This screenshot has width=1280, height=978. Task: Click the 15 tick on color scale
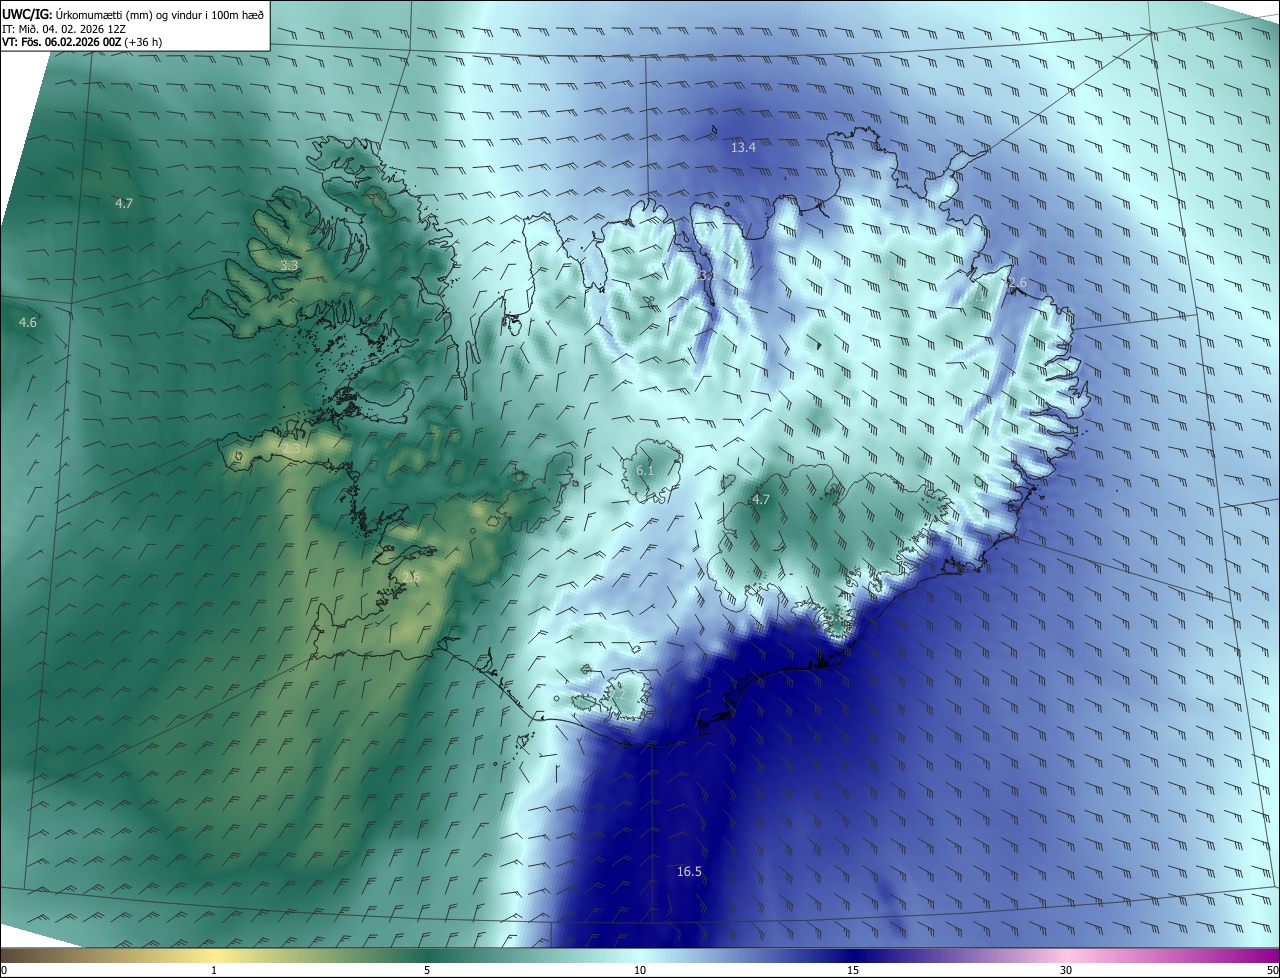pyautogui.click(x=853, y=970)
